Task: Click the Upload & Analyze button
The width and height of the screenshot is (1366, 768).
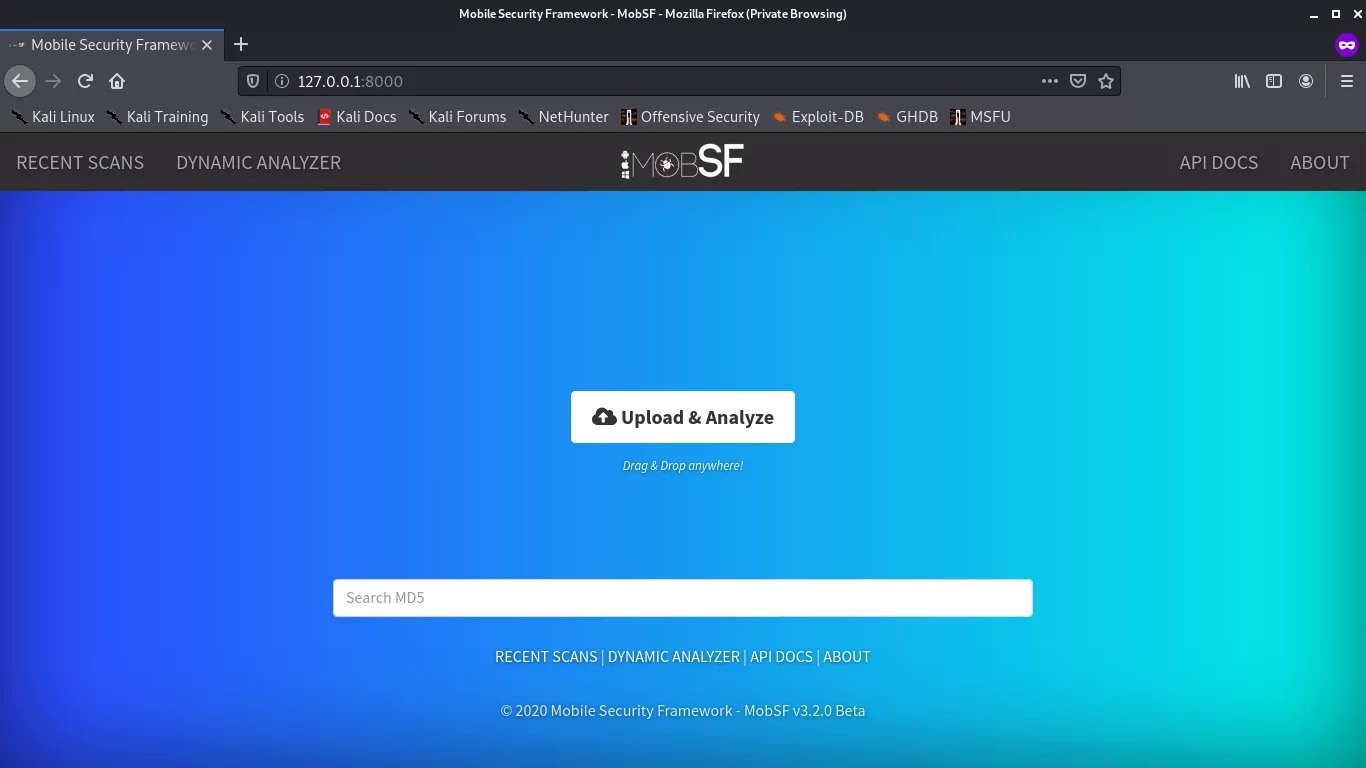Action: pyautogui.click(x=683, y=417)
